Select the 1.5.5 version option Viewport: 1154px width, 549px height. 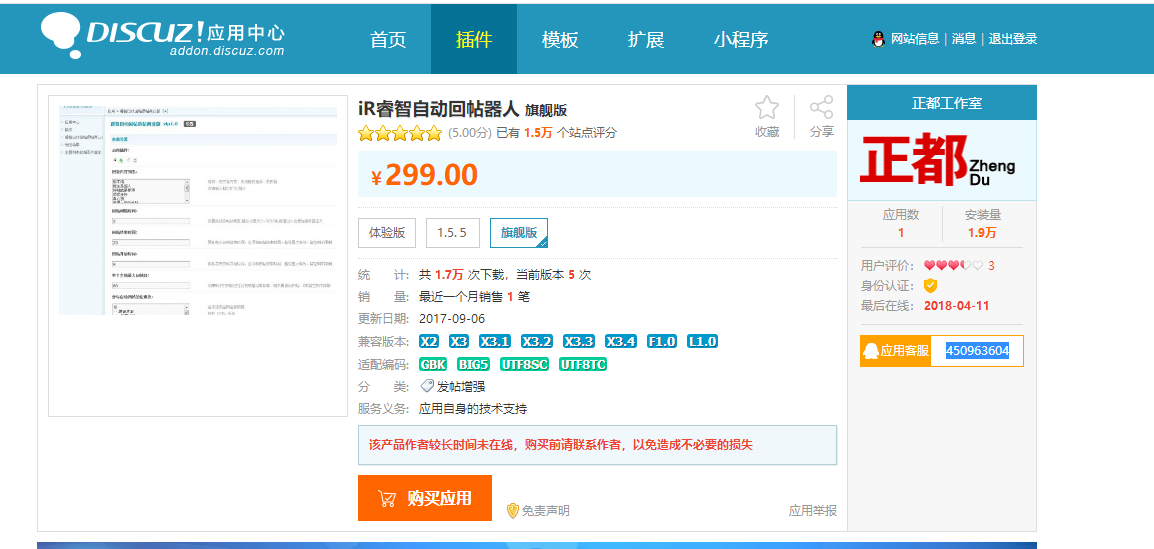pyautogui.click(x=452, y=233)
